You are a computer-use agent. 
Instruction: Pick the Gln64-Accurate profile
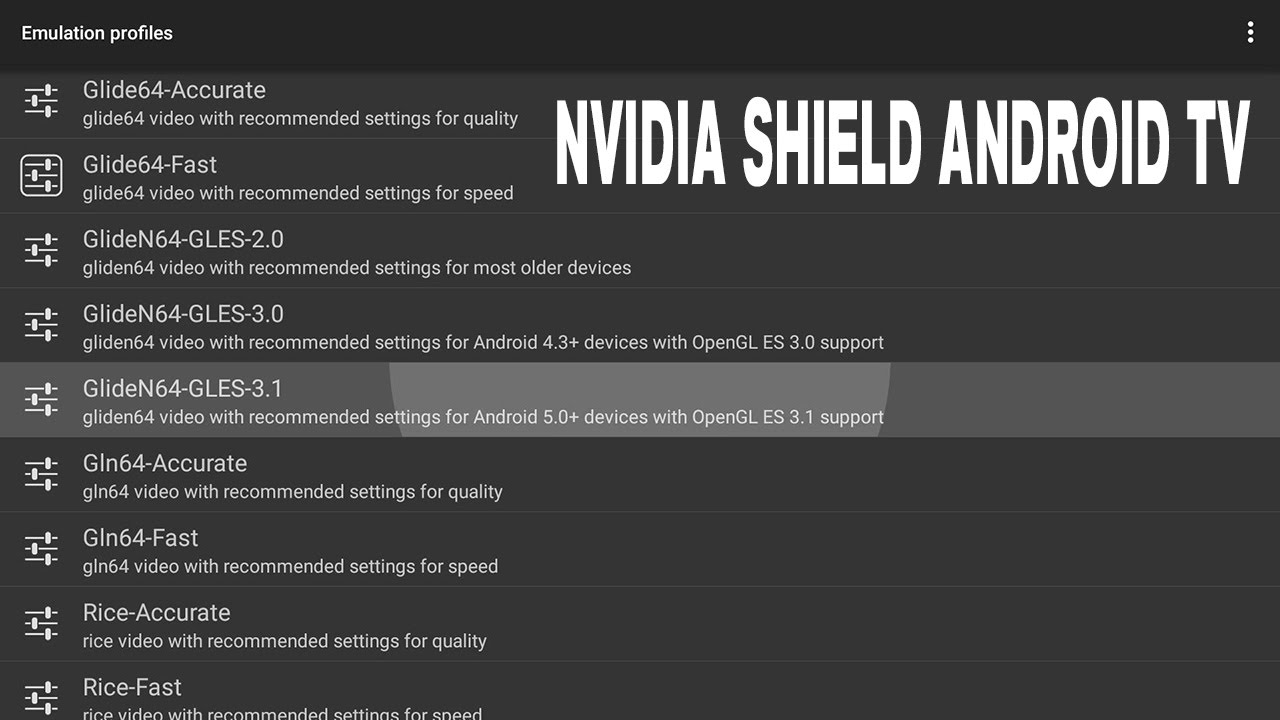[x=640, y=474]
